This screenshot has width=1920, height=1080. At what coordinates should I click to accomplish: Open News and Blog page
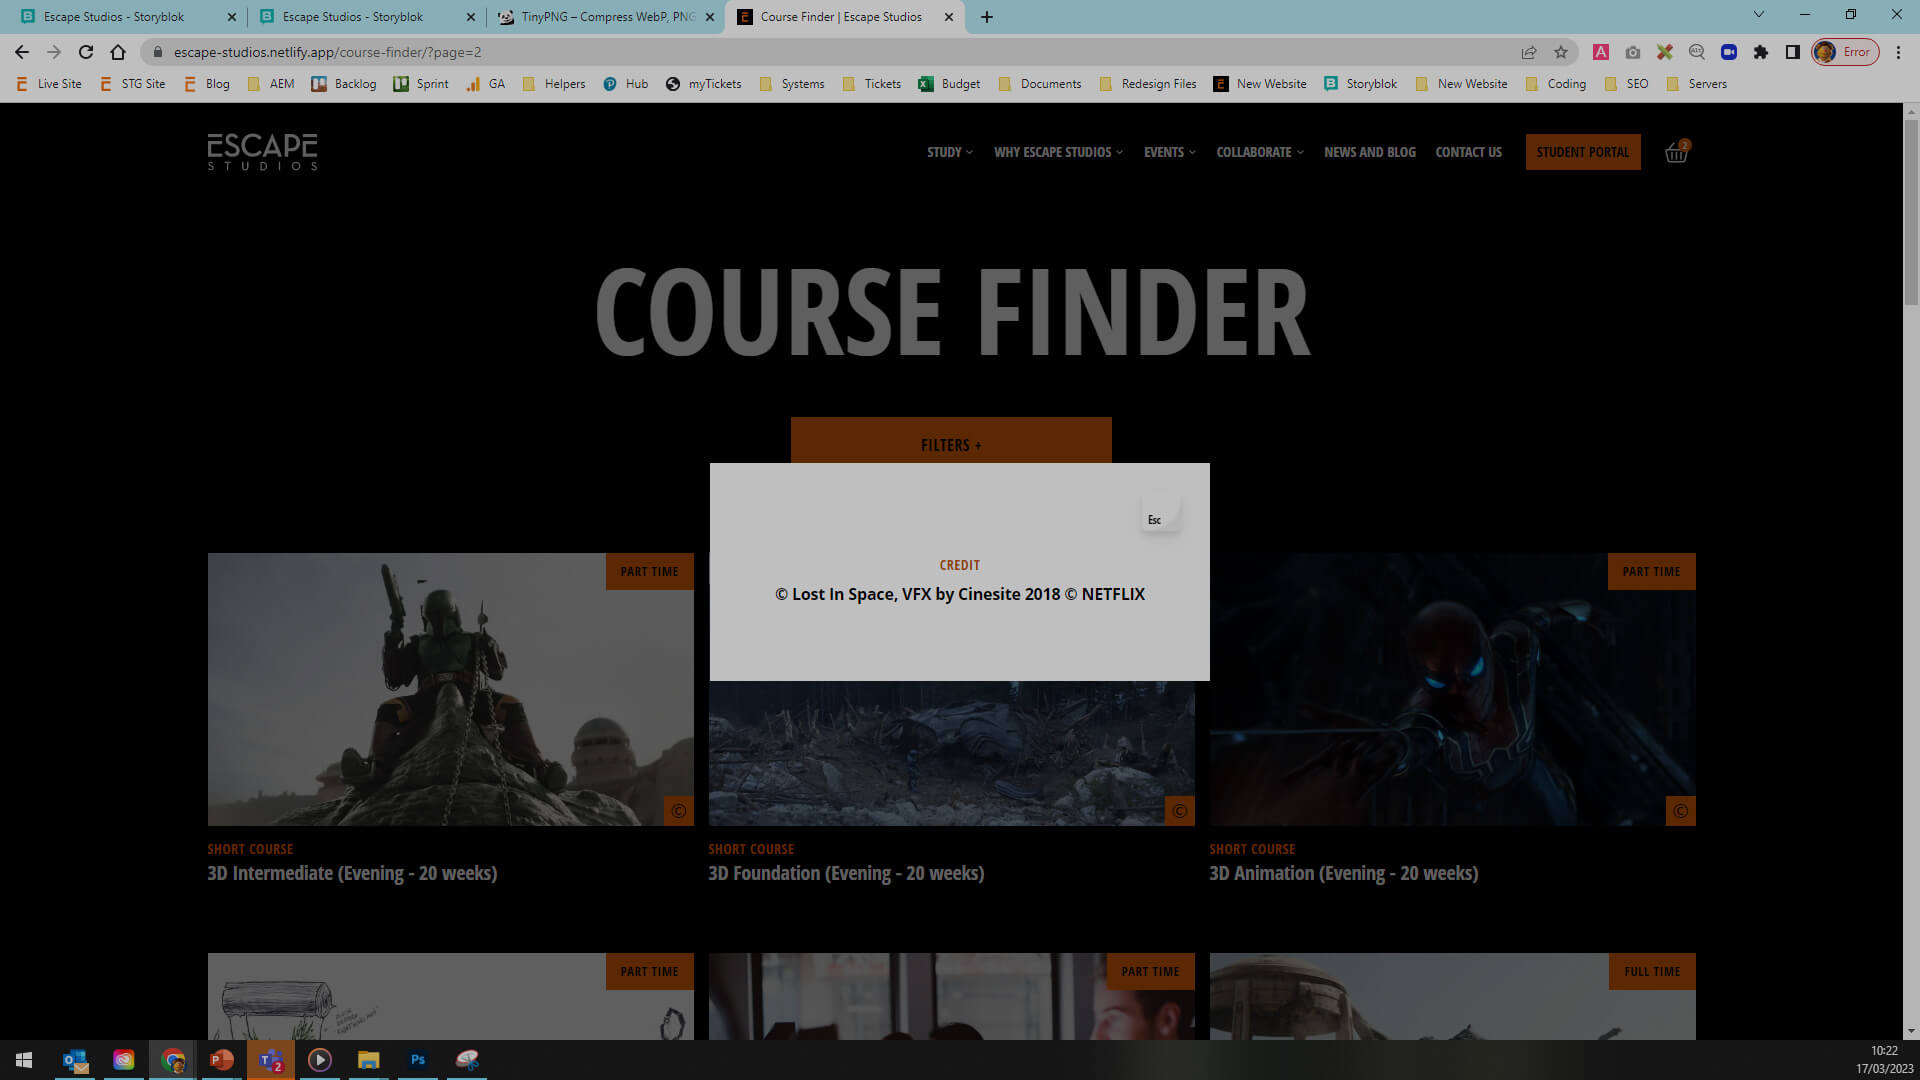[x=1370, y=152]
